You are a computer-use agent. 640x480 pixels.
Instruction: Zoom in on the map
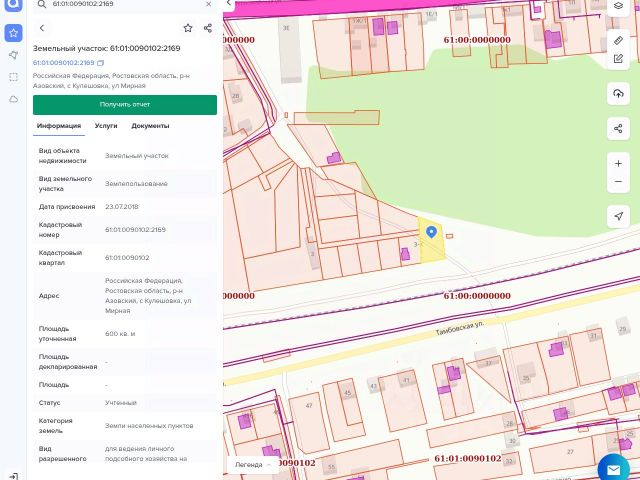(618, 163)
